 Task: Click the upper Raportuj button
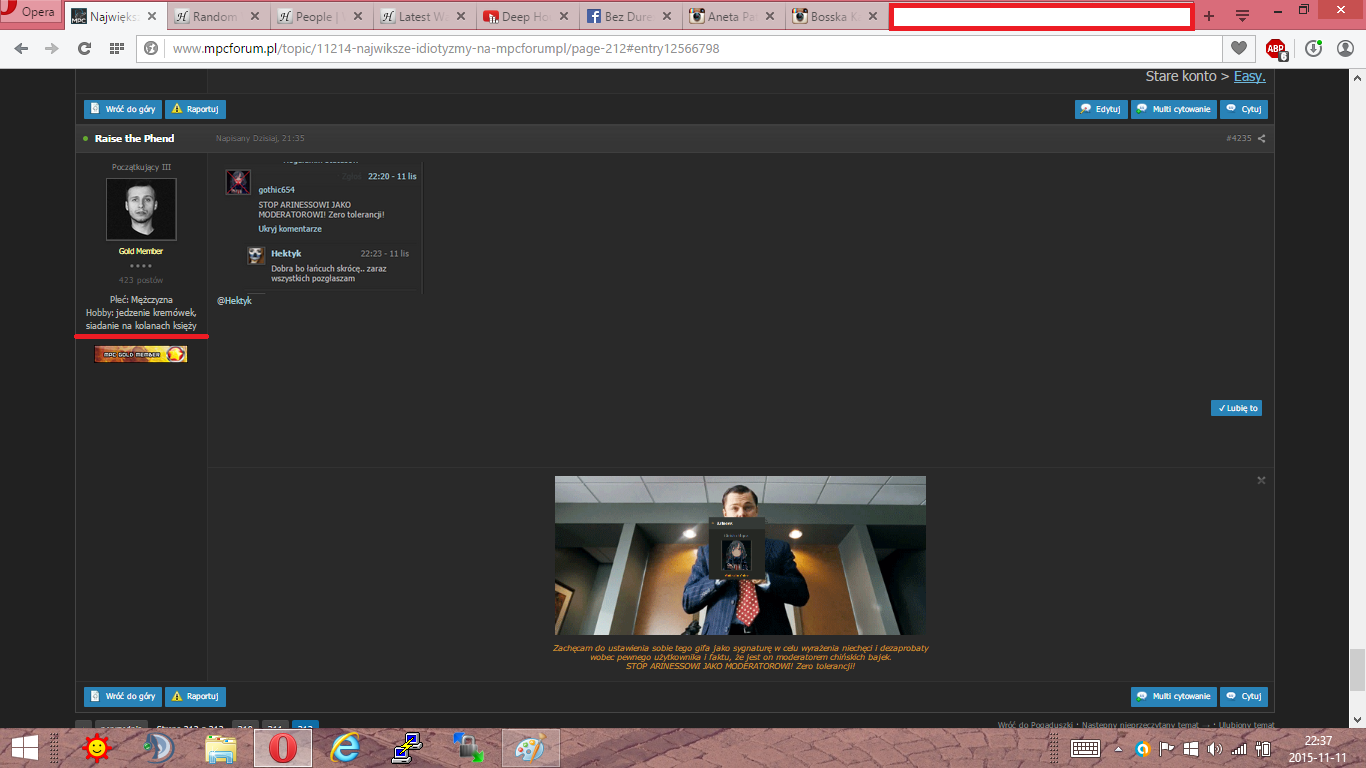[x=195, y=109]
